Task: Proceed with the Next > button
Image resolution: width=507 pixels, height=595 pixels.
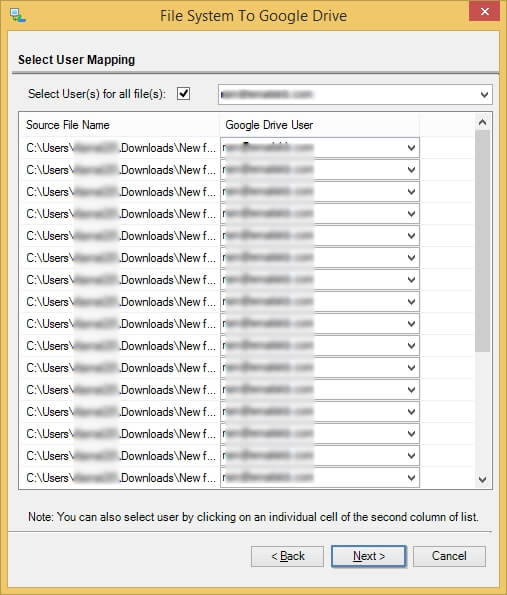Action: (368, 556)
